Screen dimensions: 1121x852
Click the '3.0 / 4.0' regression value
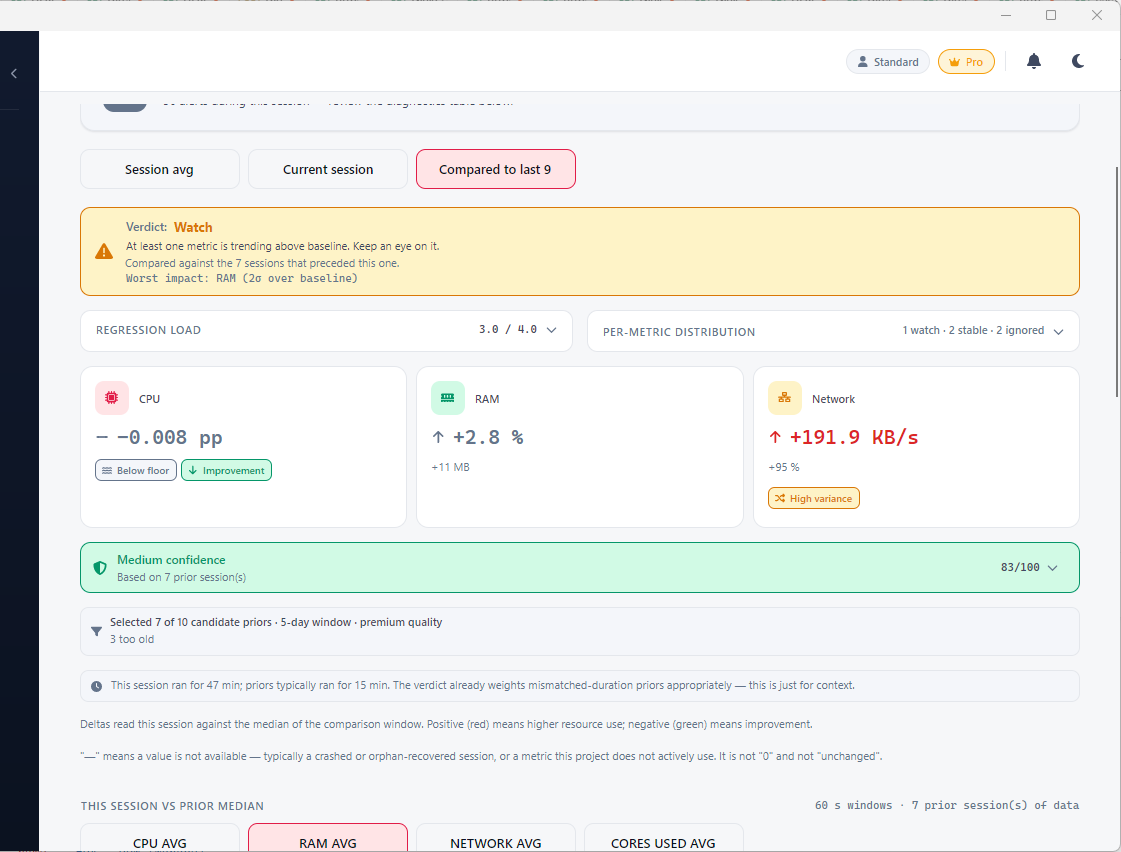click(x=508, y=330)
